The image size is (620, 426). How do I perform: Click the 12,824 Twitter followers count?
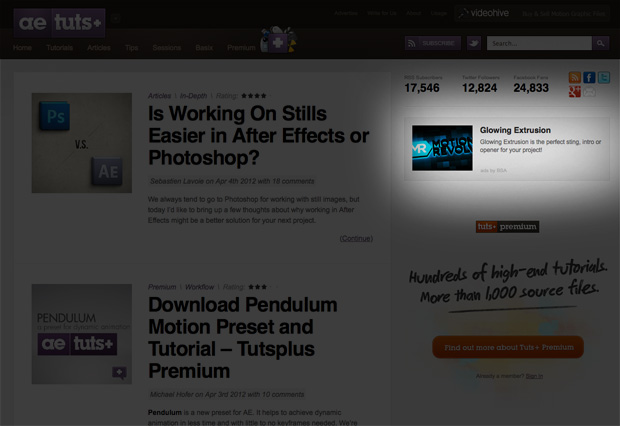coord(479,88)
